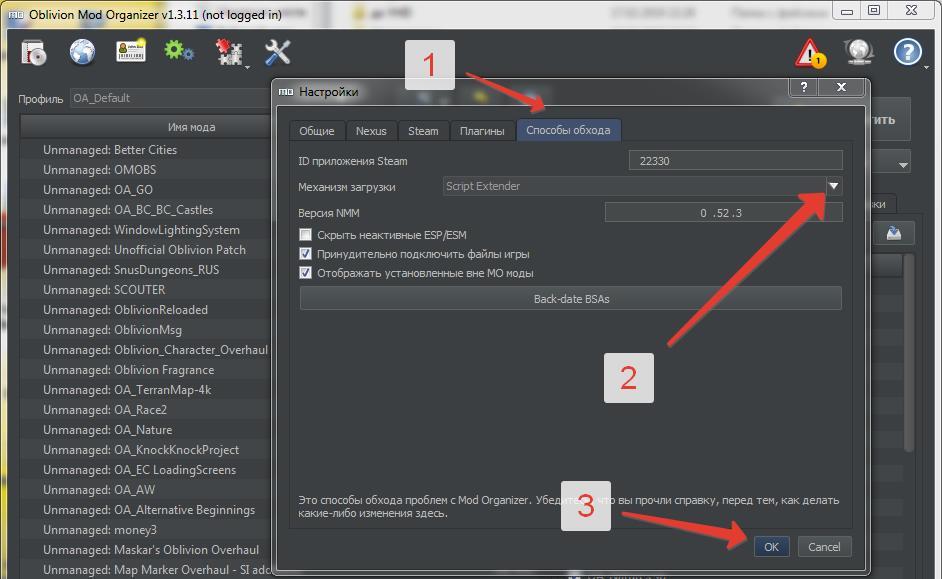Screen dimensions: 942x579
Task: Toggle 'Отображать установленные вне МО моды' checkbox
Action: (x=306, y=273)
